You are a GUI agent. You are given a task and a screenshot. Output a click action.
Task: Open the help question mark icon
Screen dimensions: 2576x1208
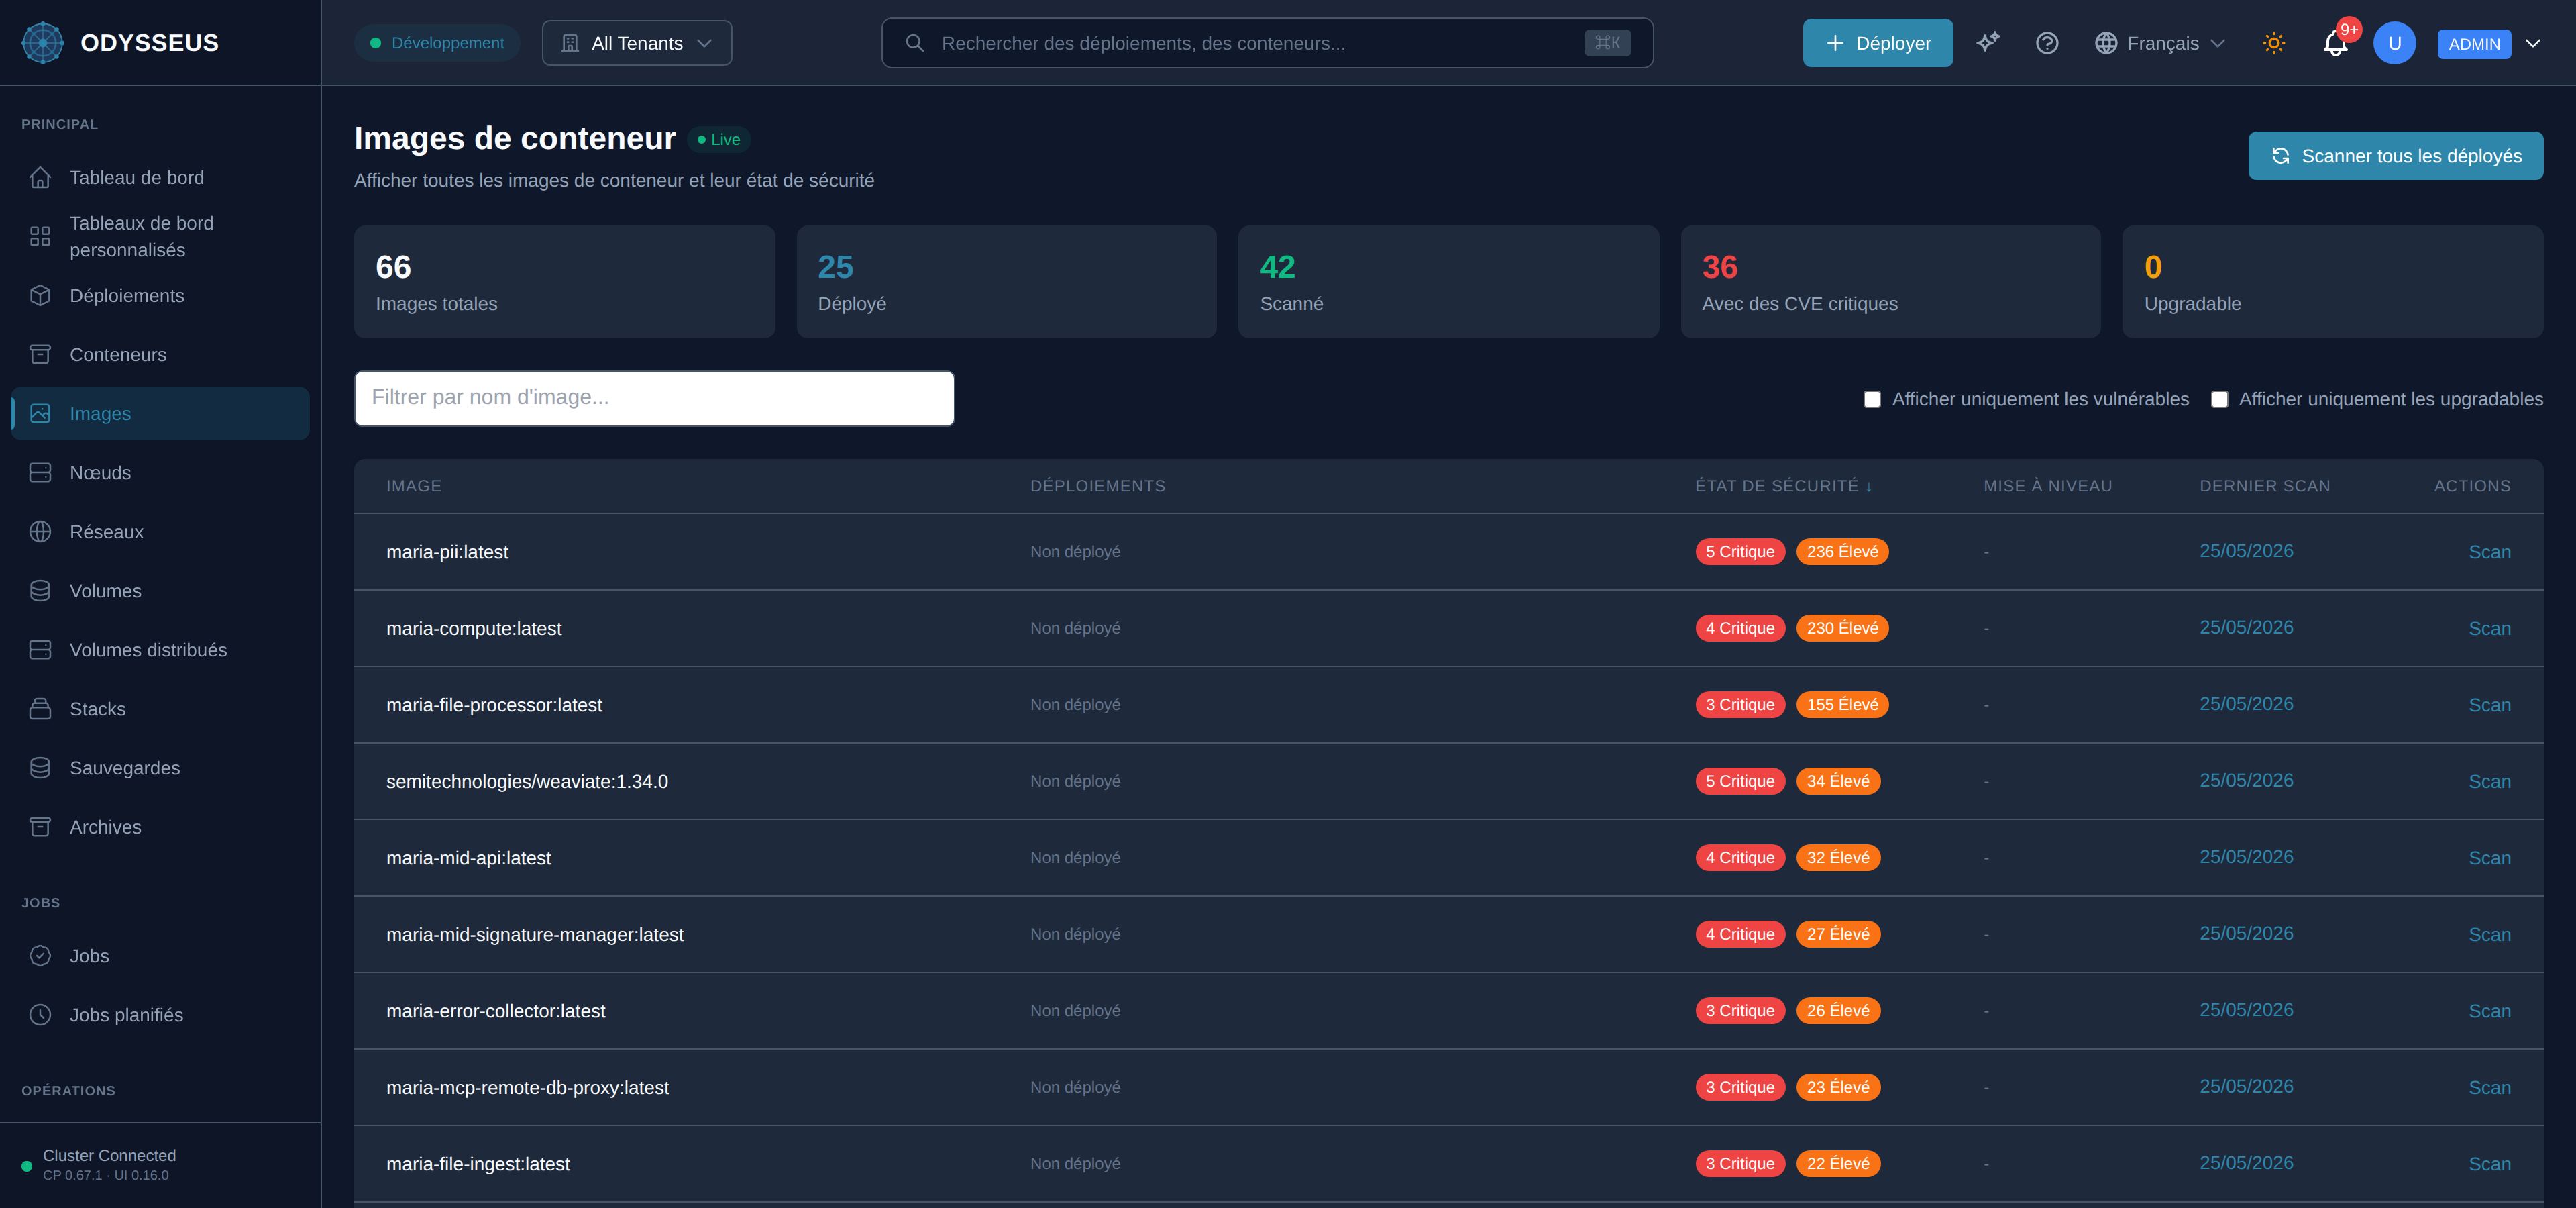[x=2047, y=43]
